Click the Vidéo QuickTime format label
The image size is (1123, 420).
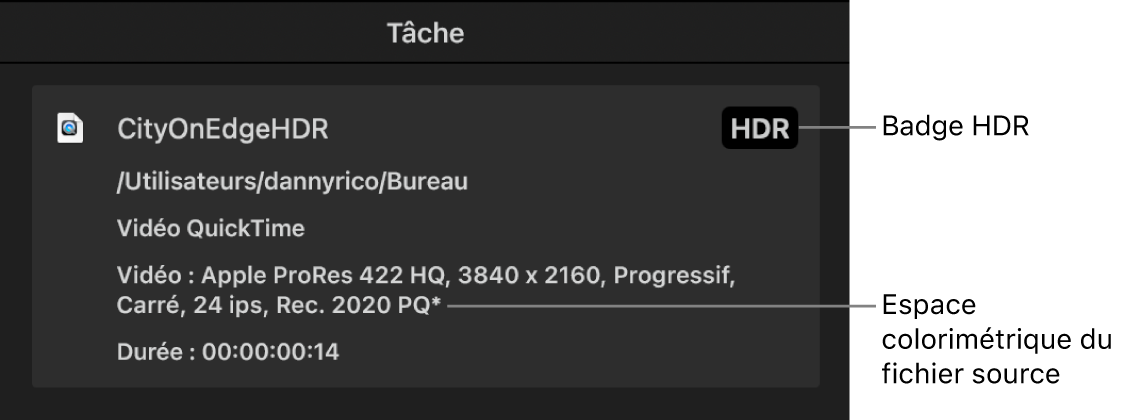pyautogui.click(x=211, y=229)
